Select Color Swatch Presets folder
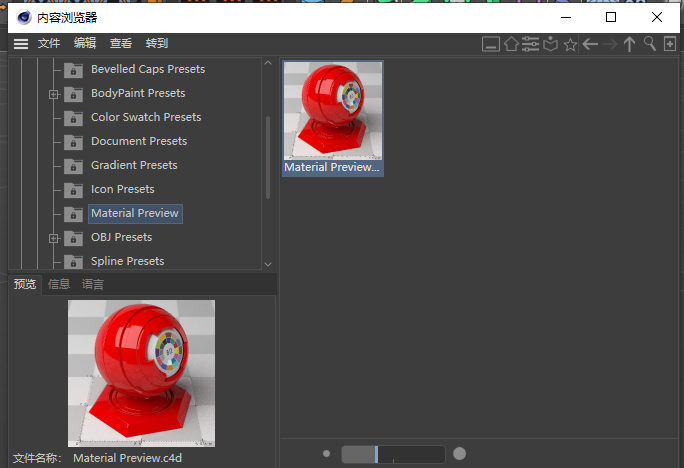This screenshot has height=468, width=684. pos(146,117)
